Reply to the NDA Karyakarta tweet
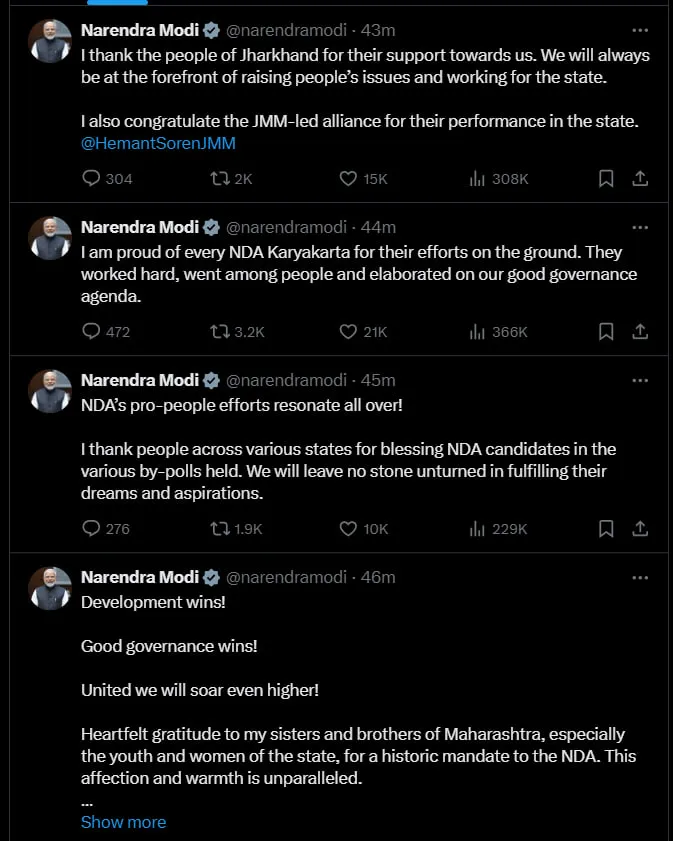This screenshot has width=673, height=841. 91,331
